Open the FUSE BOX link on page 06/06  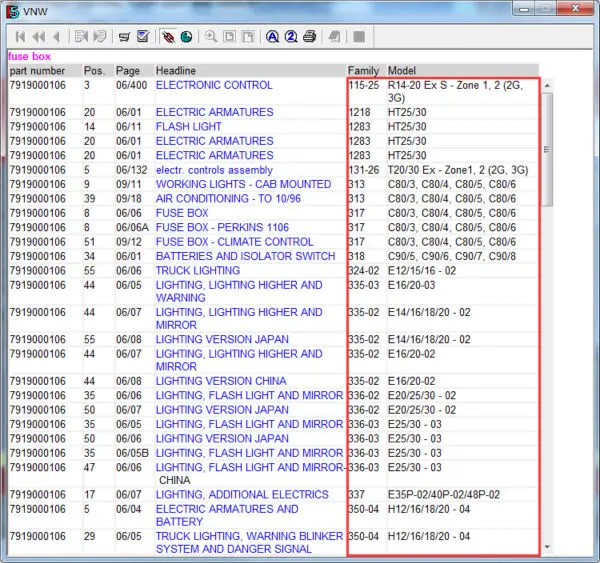tap(182, 213)
